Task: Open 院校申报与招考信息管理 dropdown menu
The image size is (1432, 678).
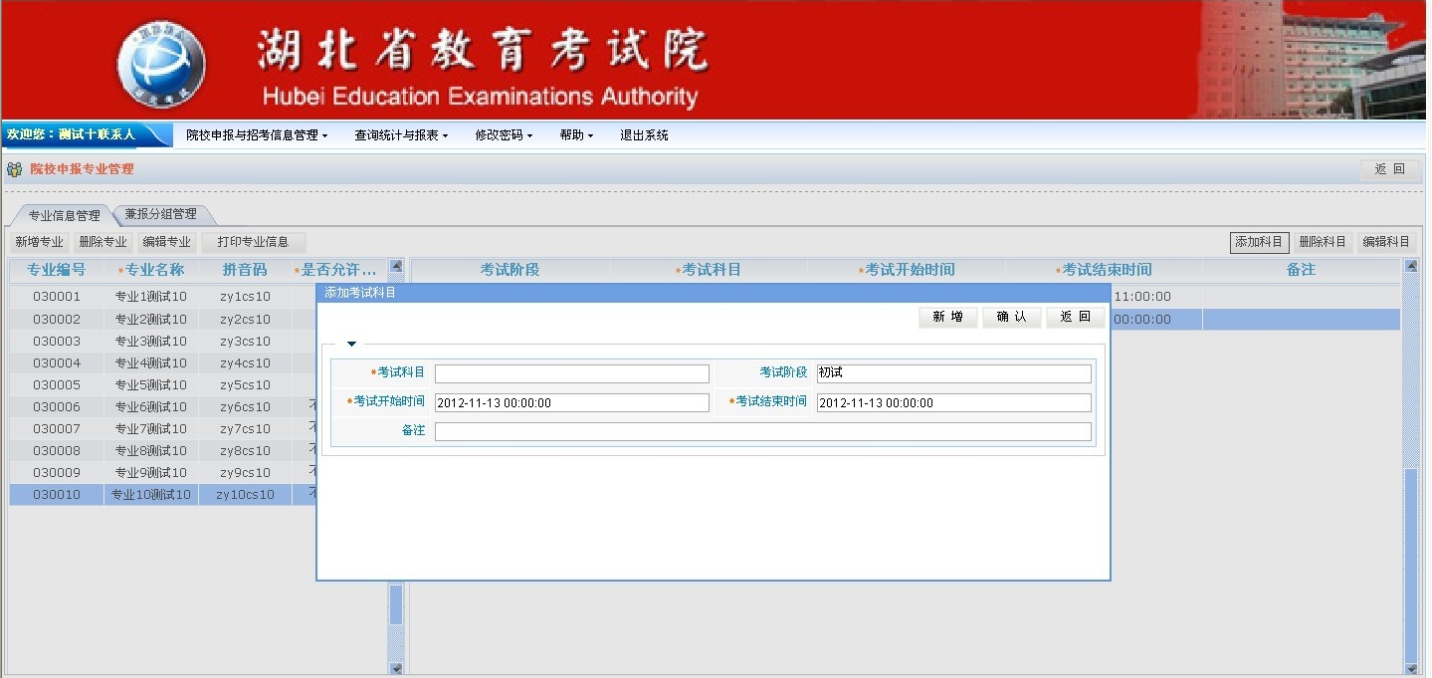Action: (257, 135)
